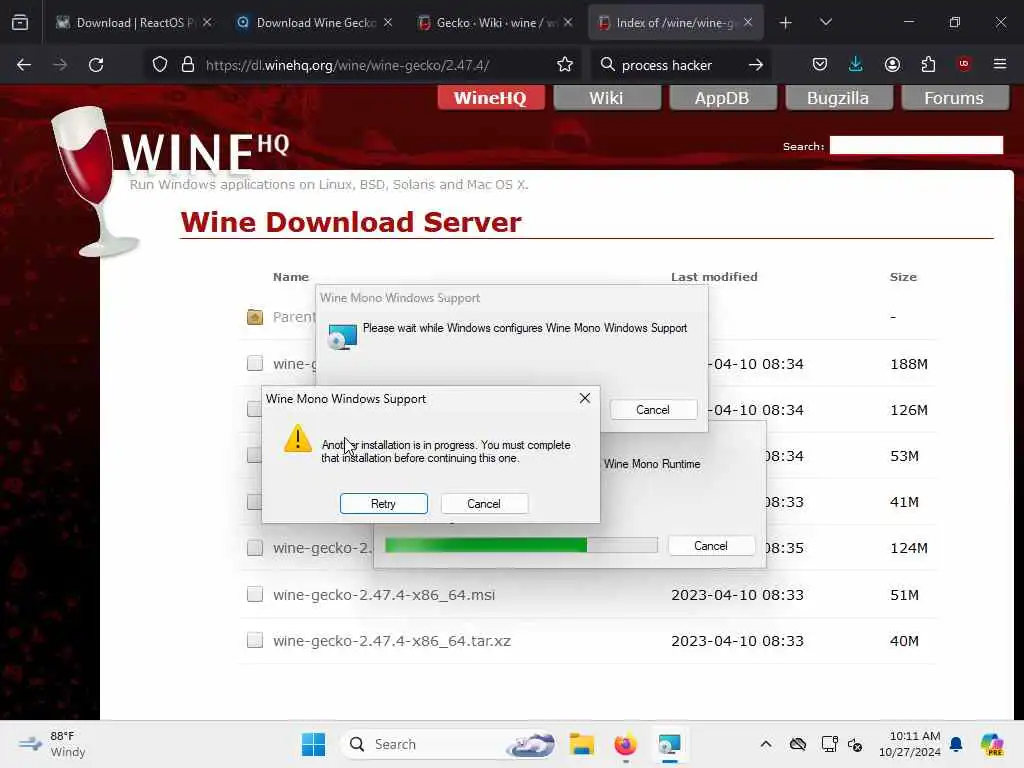Click the site padlock security icon
This screenshot has height=768, width=1024.
tap(188, 65)
